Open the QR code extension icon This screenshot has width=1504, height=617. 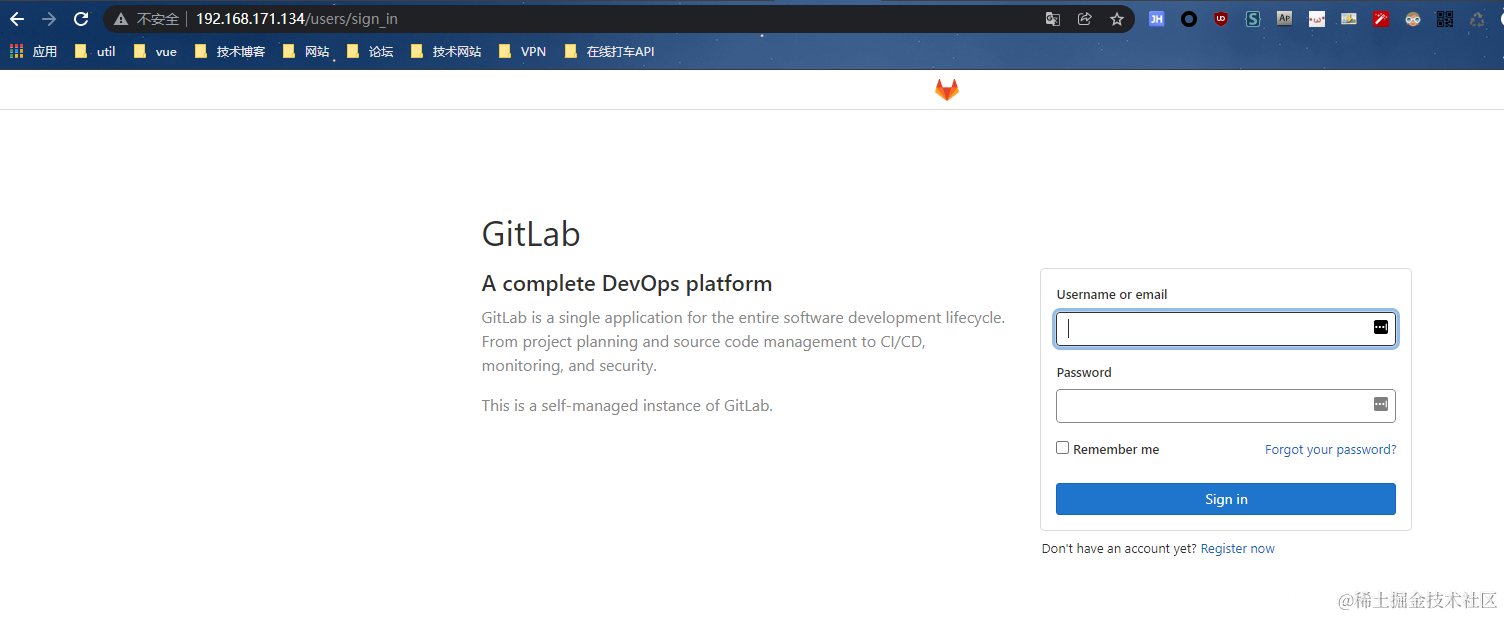coord(1445,19)
